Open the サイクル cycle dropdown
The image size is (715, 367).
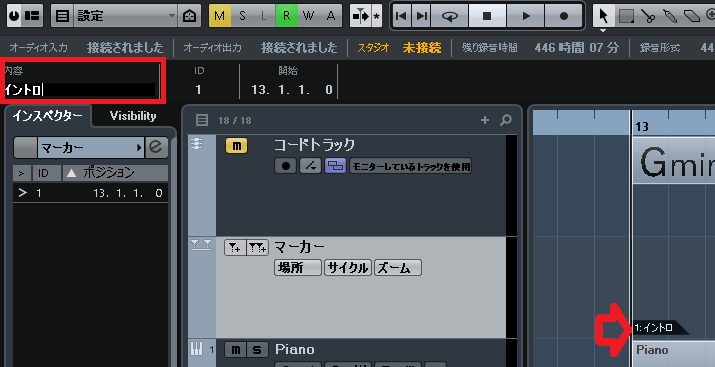[348, 268]
